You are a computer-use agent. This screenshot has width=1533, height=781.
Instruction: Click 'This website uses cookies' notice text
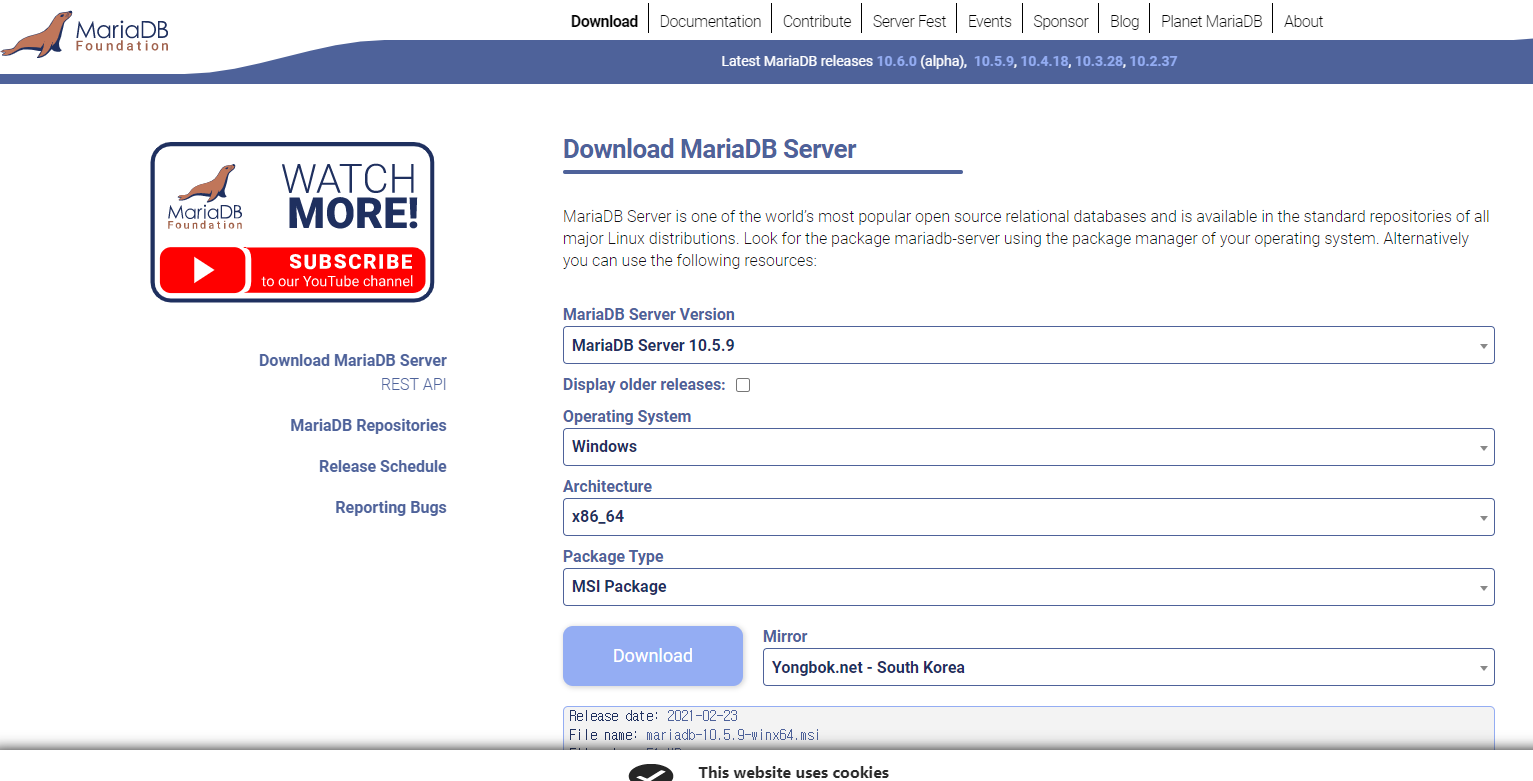[x=793, y=772]
